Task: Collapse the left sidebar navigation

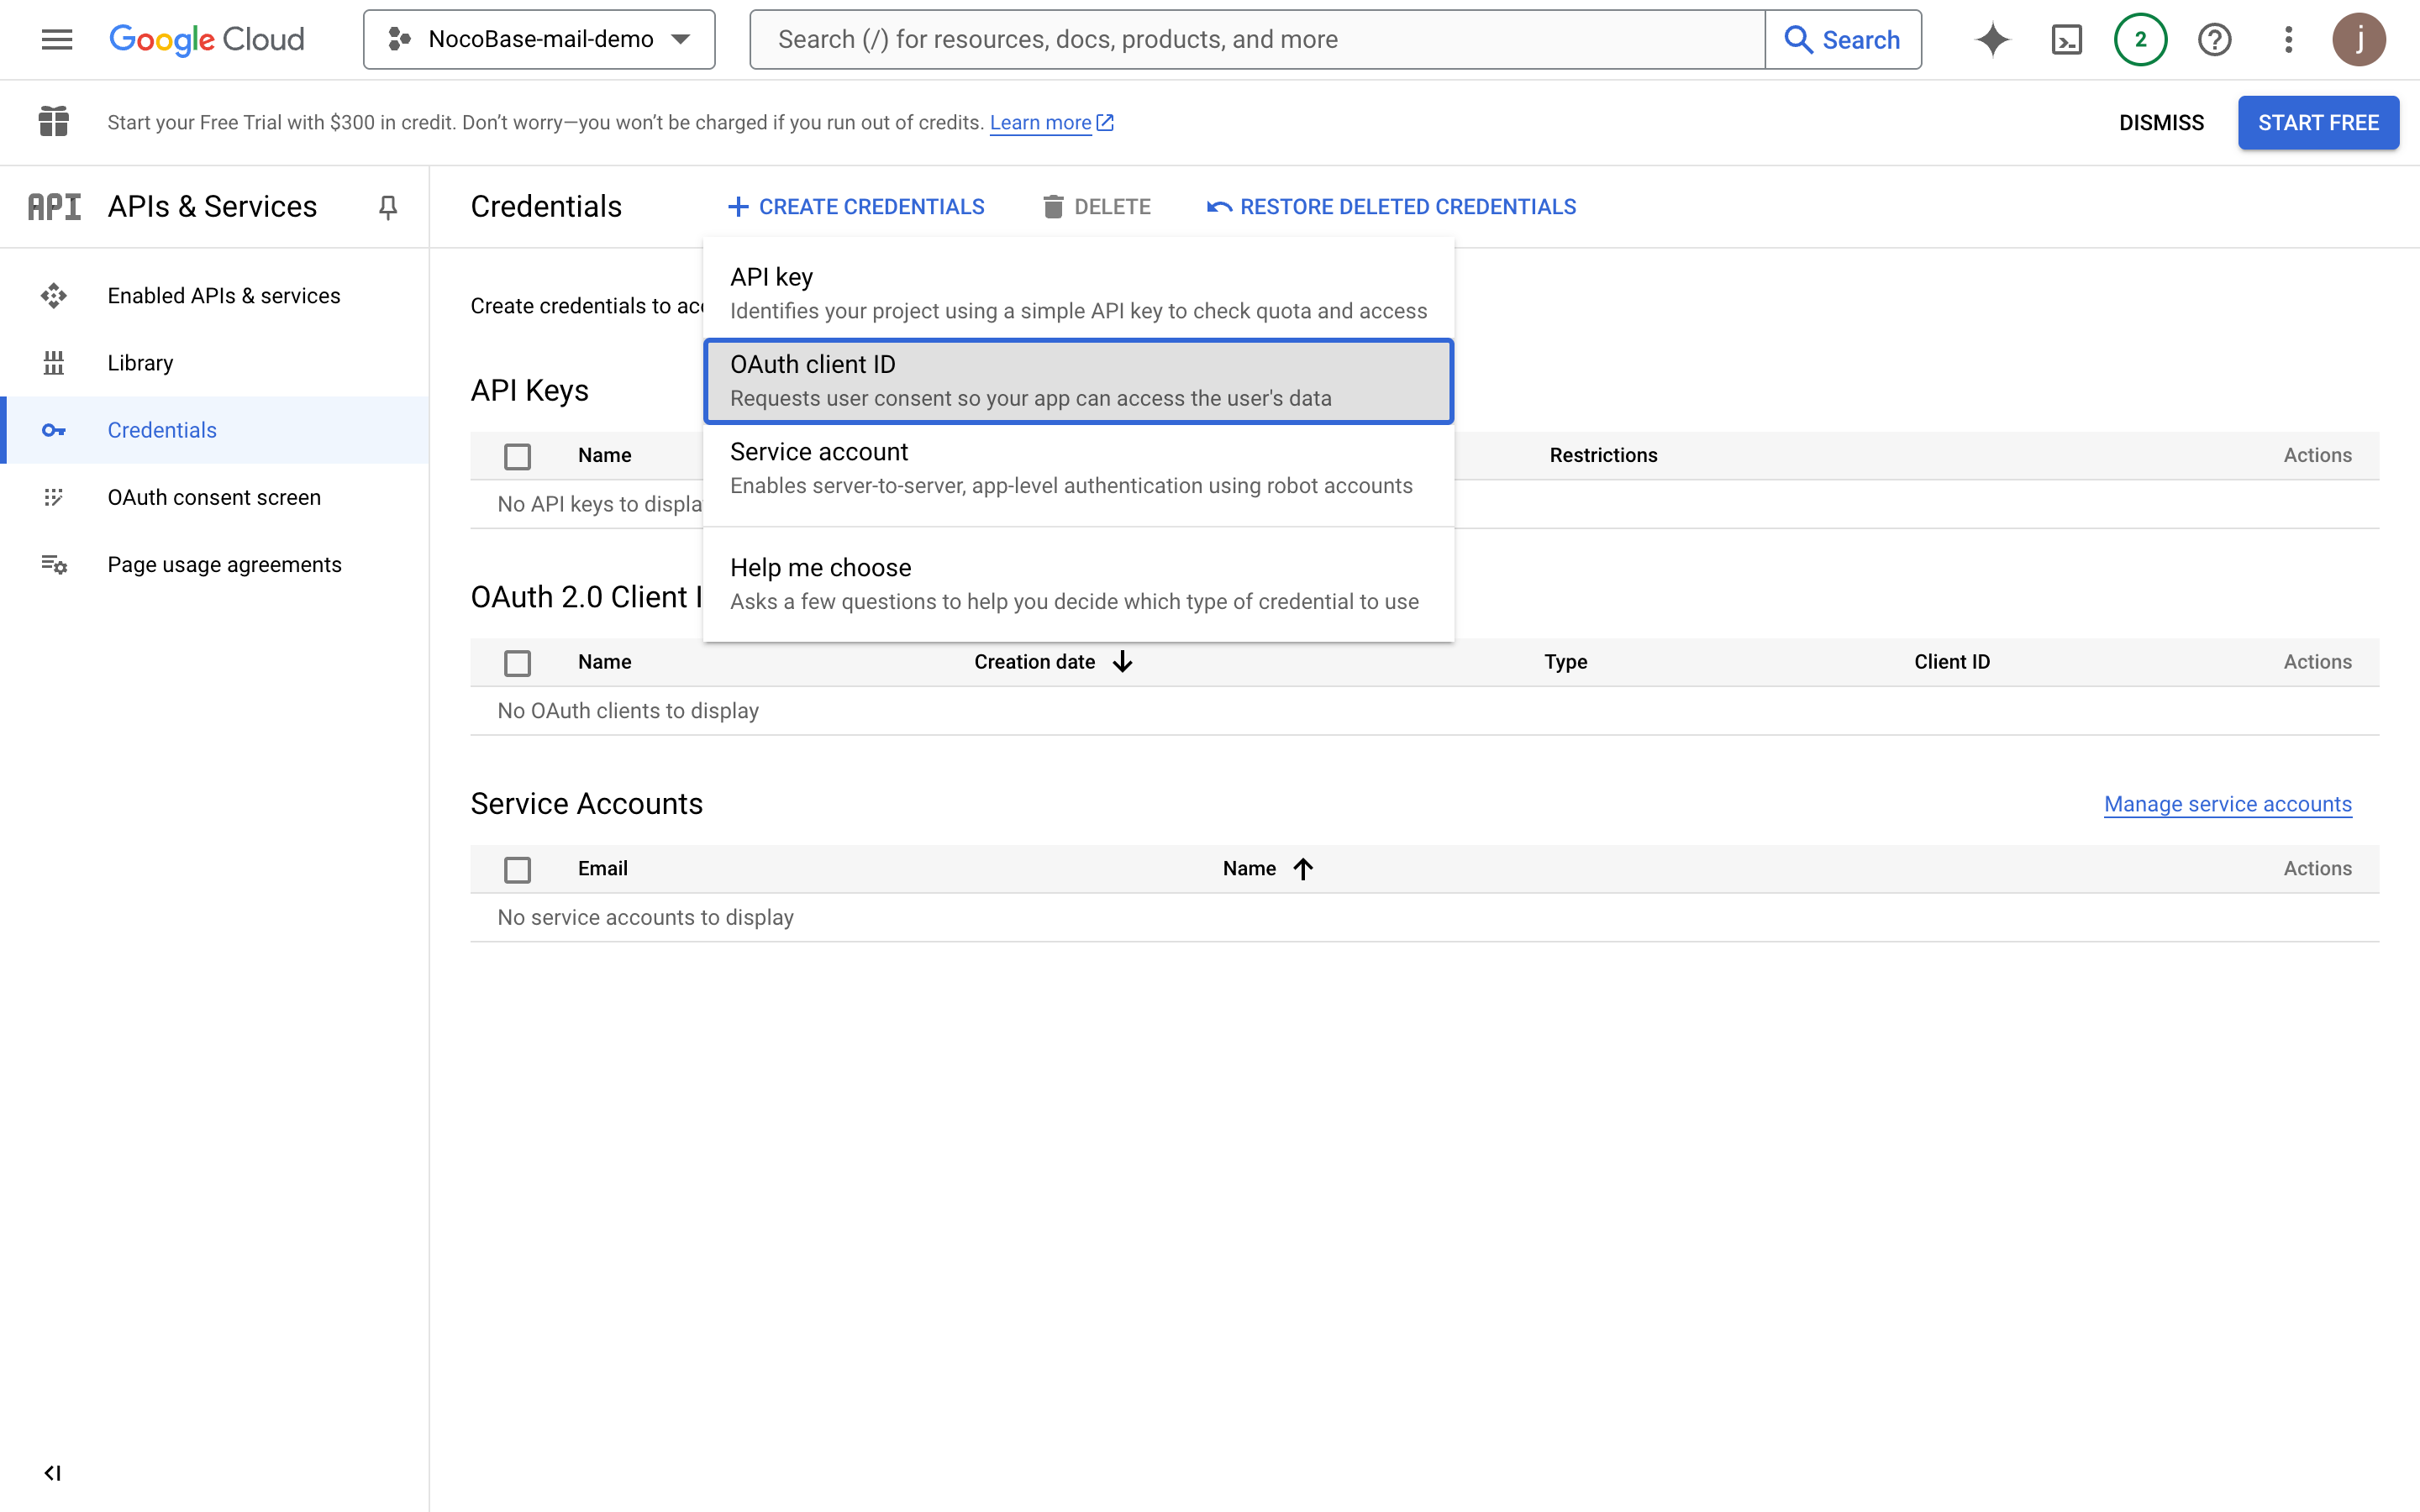Action: click(53, 1472)
